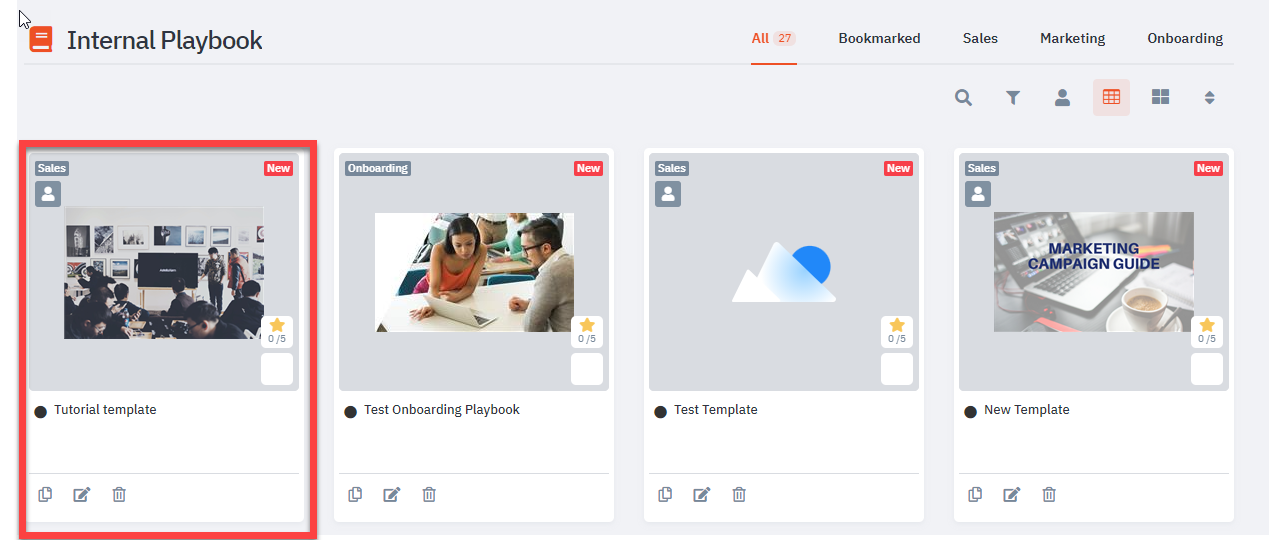Click the person icon on New Template thumbnail

[978, 194]
